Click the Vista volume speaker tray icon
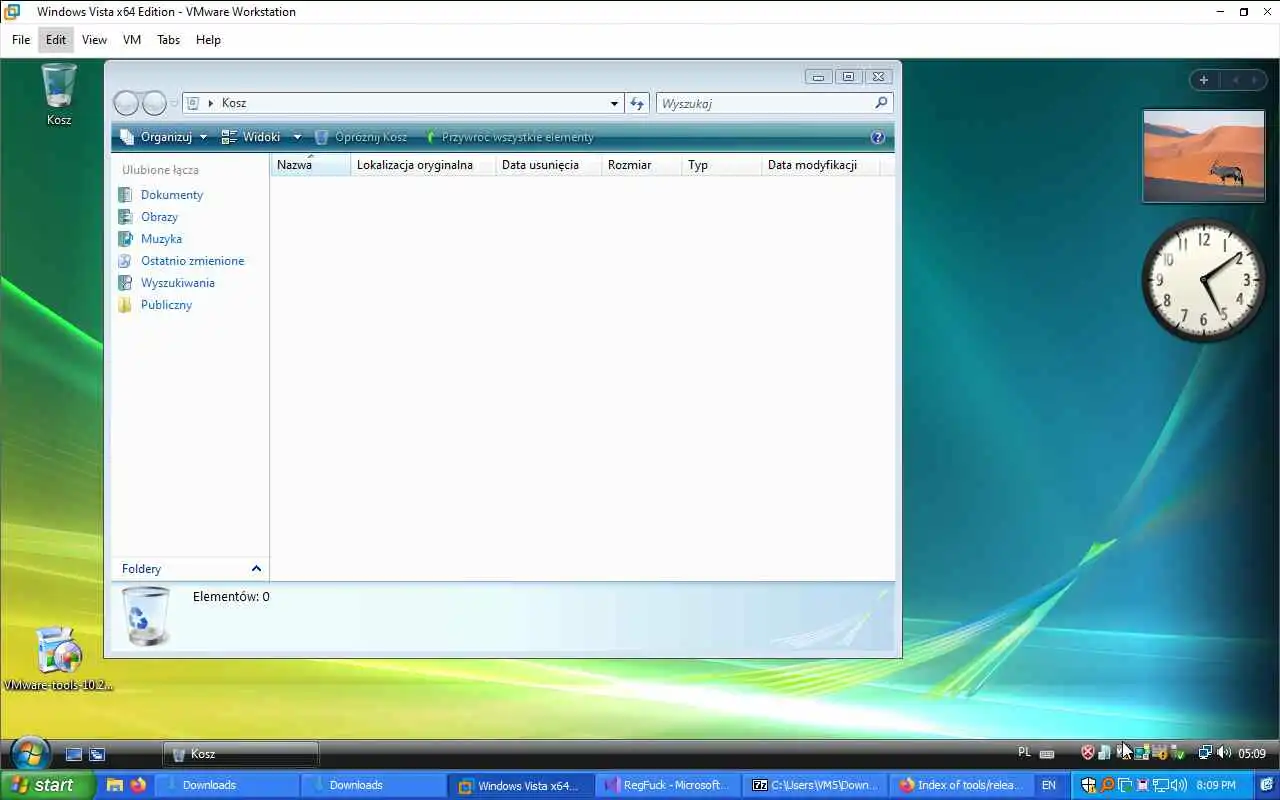Image resolution: width=1280 pixels, height=800 pixels. (1223, 753)
